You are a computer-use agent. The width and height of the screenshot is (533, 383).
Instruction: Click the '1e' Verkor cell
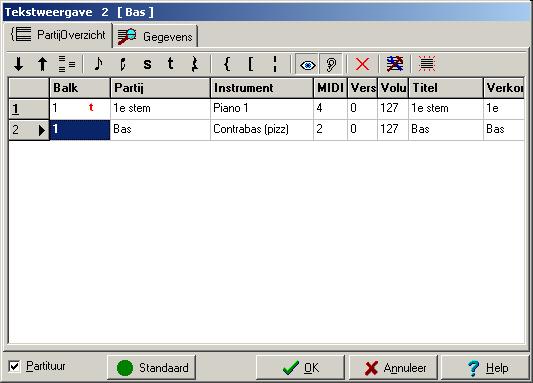[x=504, y=109]
